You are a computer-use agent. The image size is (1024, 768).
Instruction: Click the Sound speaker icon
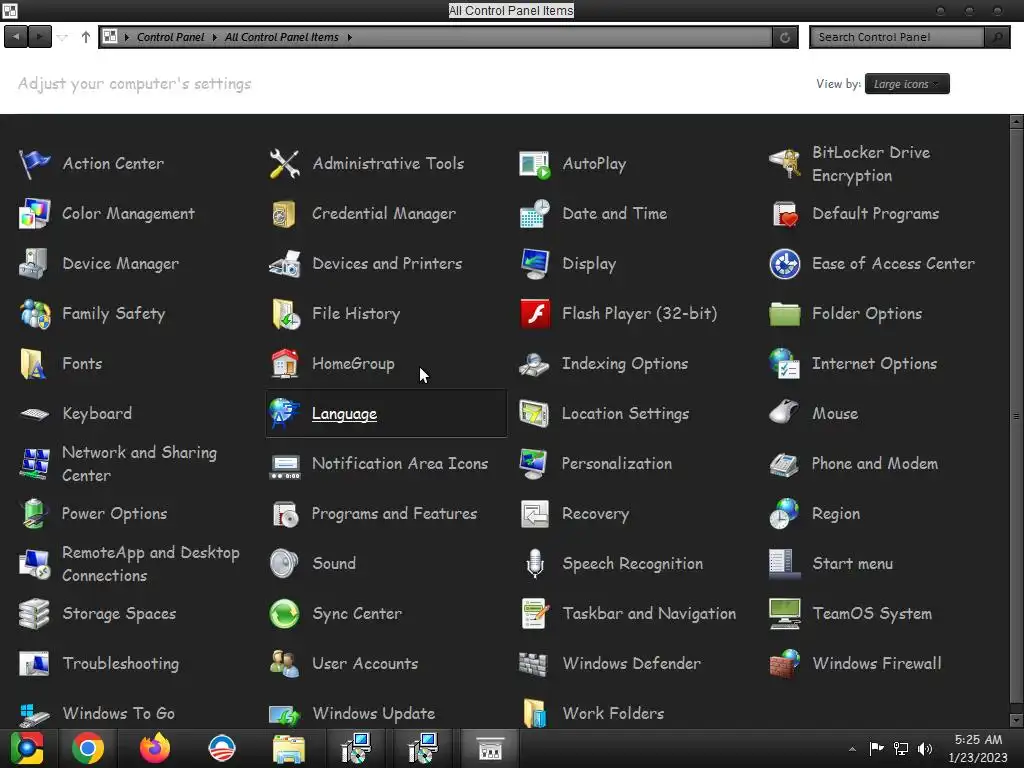pos(284,564)
